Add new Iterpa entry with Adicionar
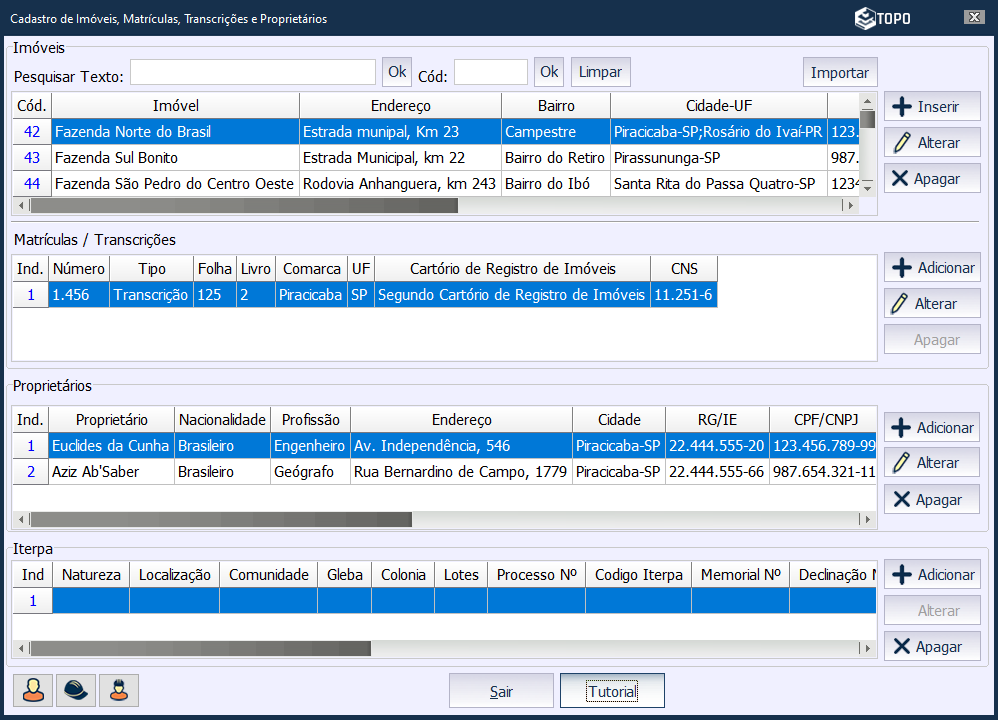Image resolution: width=998 pixels, height=720 pixels. pyautogui.click(x=931, y=575)
